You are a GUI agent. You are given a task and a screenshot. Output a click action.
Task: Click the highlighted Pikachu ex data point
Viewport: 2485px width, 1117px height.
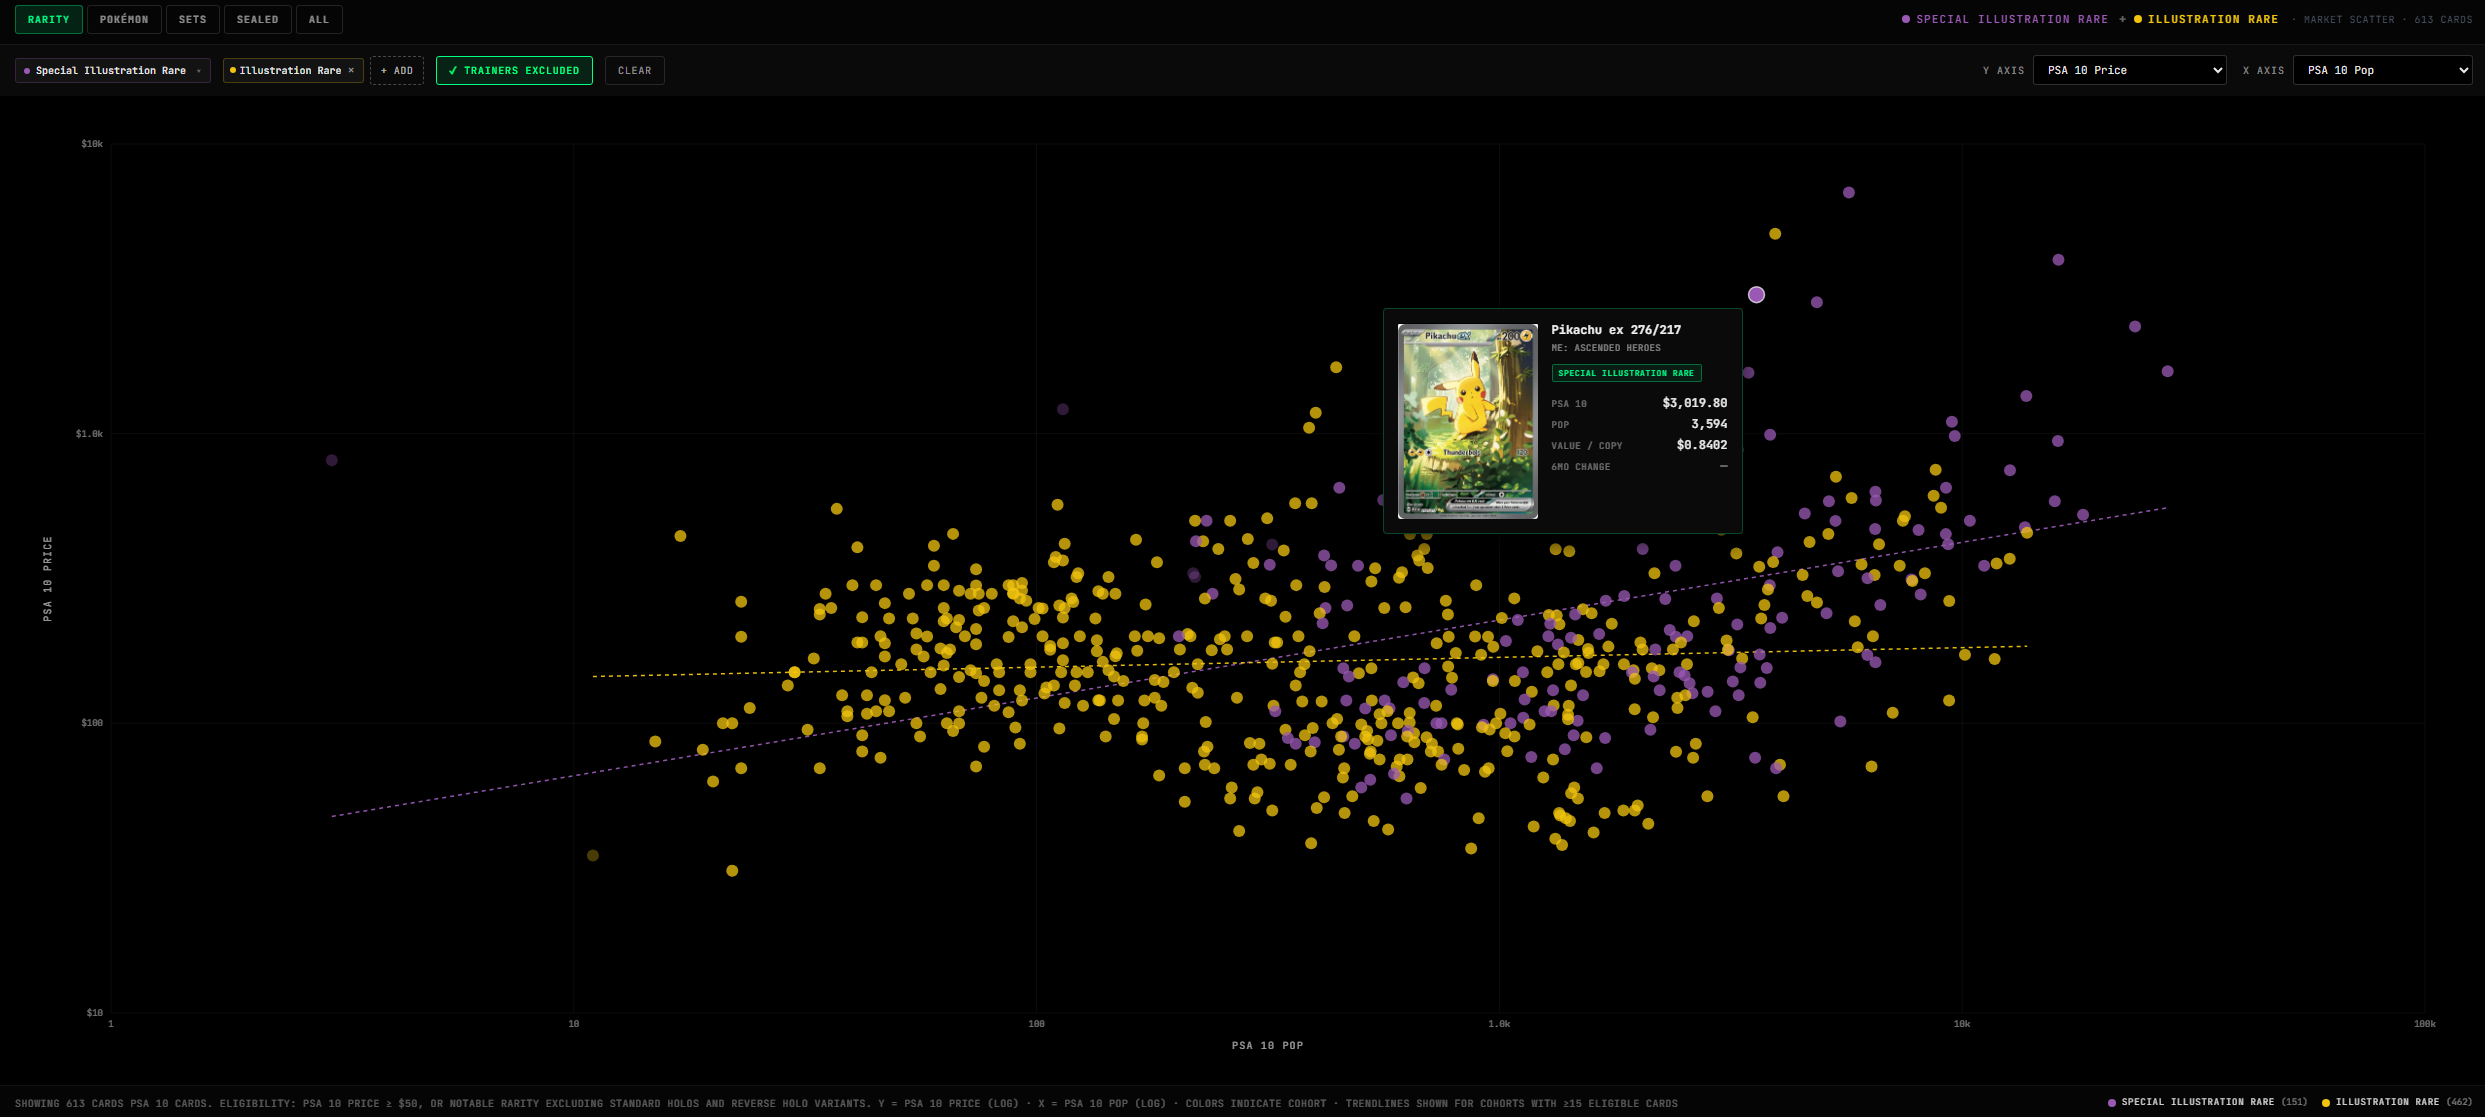point(1756,294)
